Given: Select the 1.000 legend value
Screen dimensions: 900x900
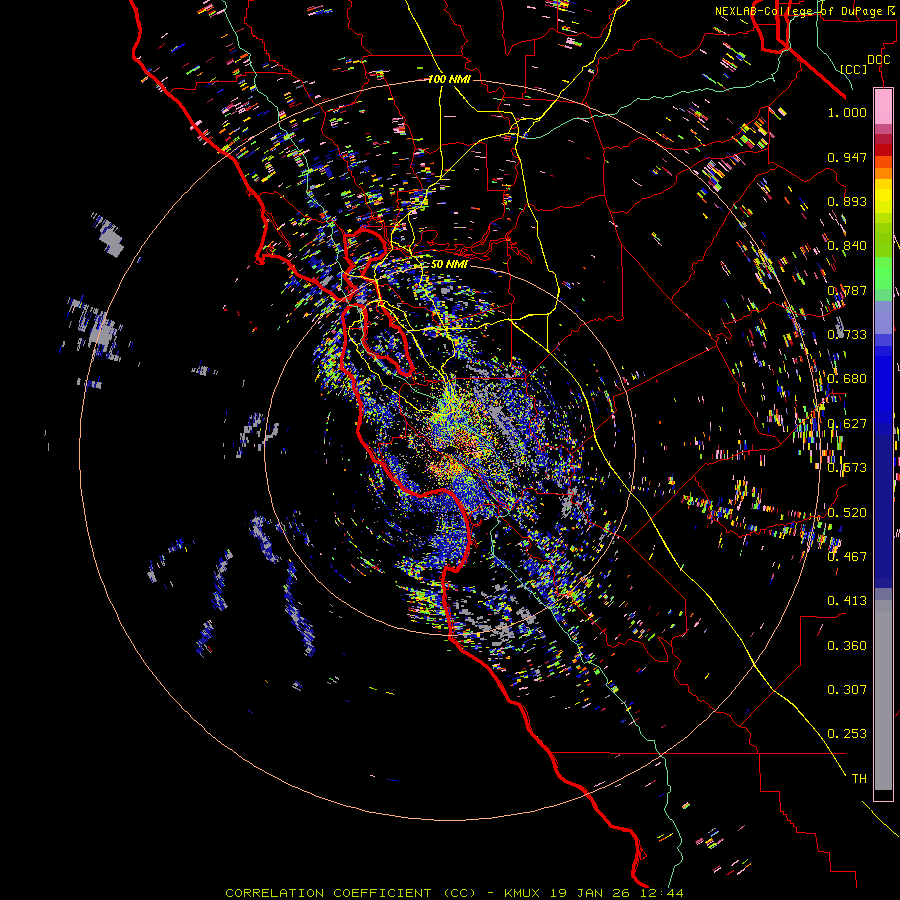Looking at the screenshot, I should tap(847, 112).
